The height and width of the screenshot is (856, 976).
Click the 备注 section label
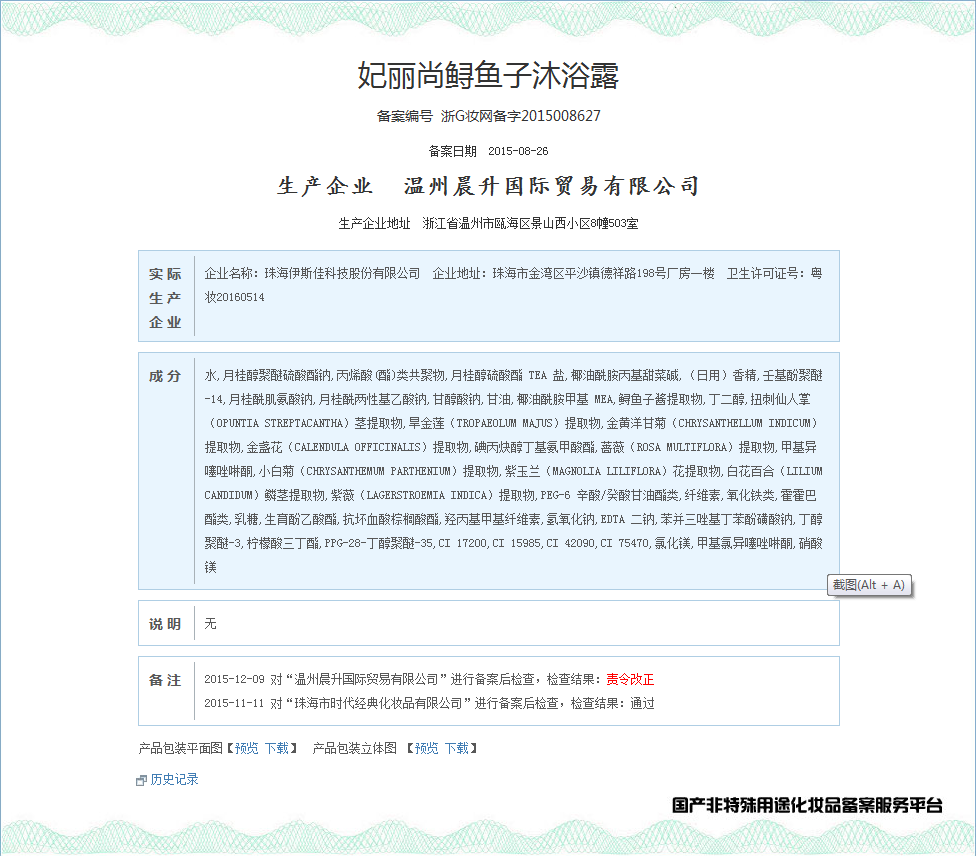pyautogui.click(x=165, y=680)
